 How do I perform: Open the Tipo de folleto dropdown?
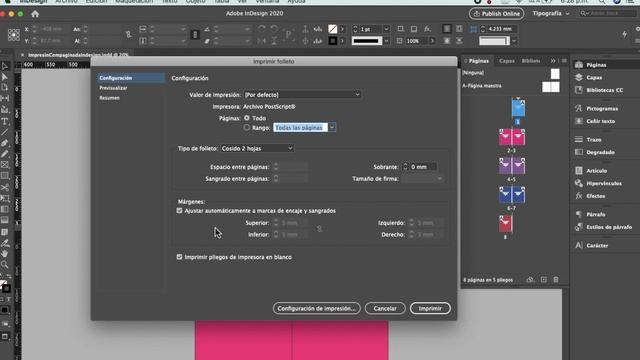pos(257,149)
